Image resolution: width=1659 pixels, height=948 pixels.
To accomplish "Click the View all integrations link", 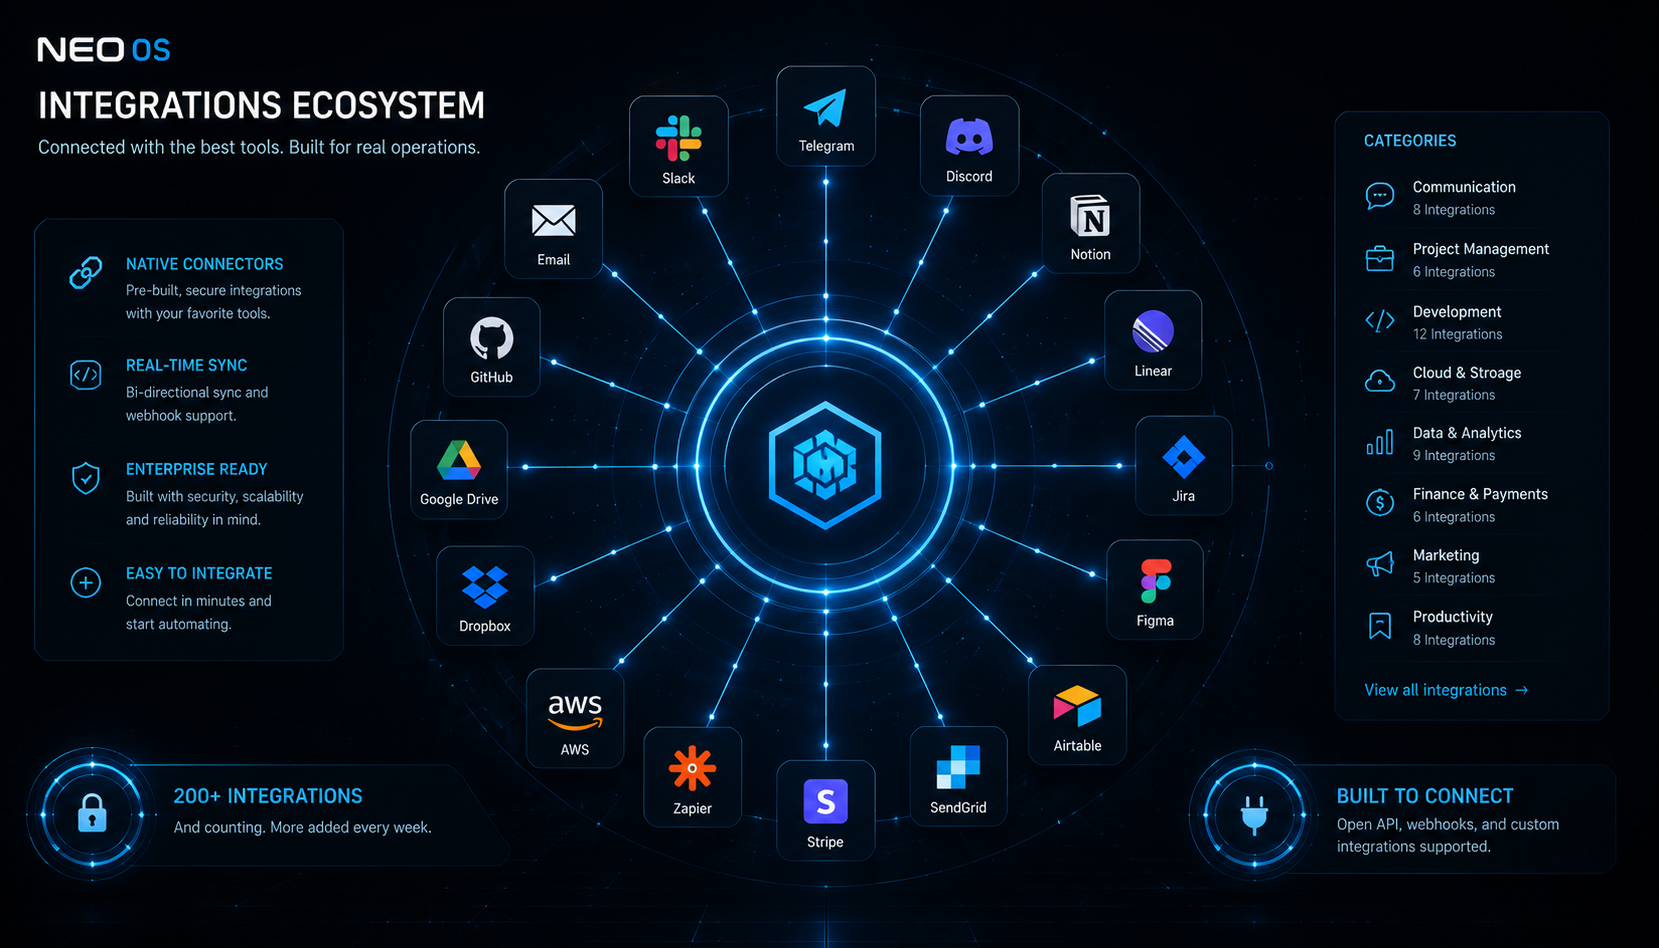I will pyautogui.click(x=1446, y=690).
